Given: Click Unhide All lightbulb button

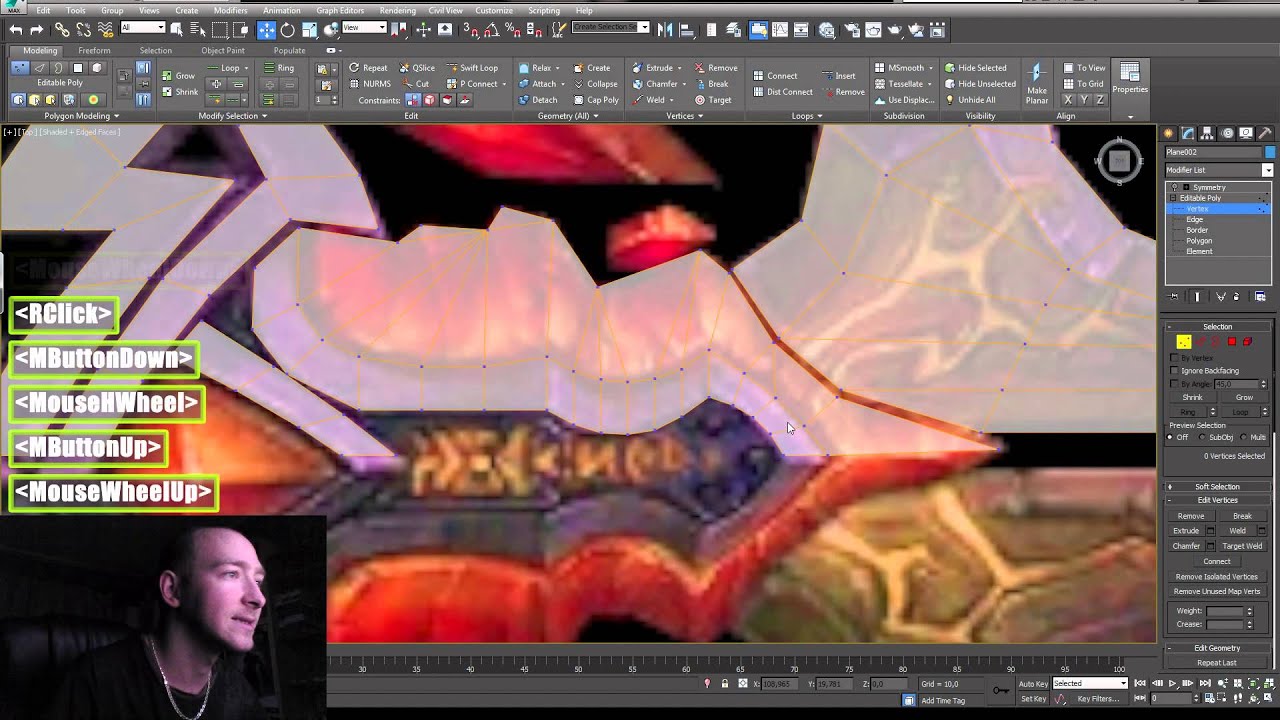Looking at the screenshot, I should click(970, 100).
